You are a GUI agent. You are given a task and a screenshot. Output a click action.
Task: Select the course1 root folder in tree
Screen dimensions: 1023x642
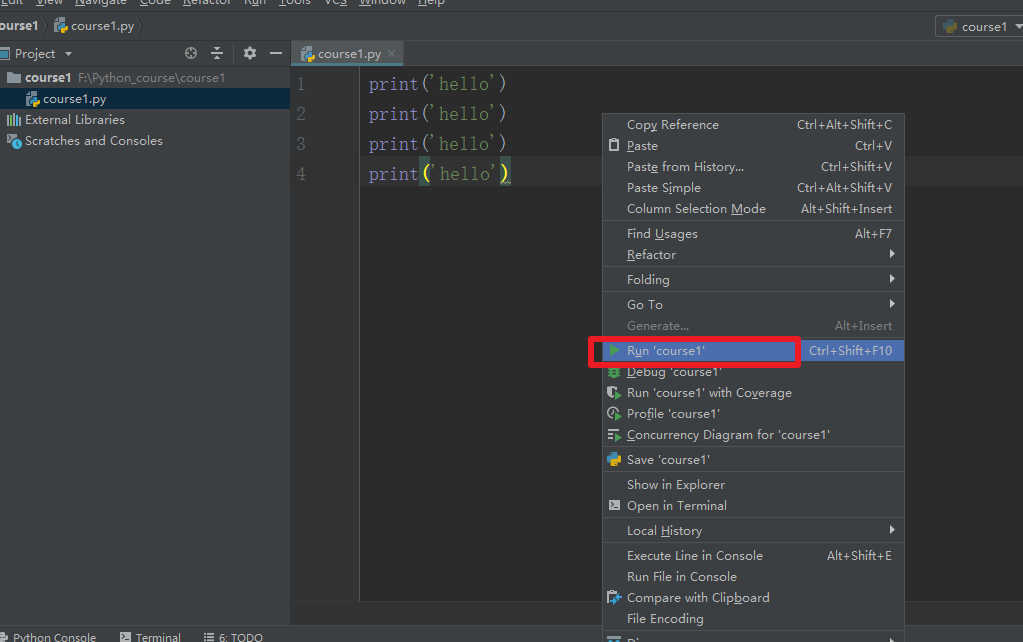[145, 78]
